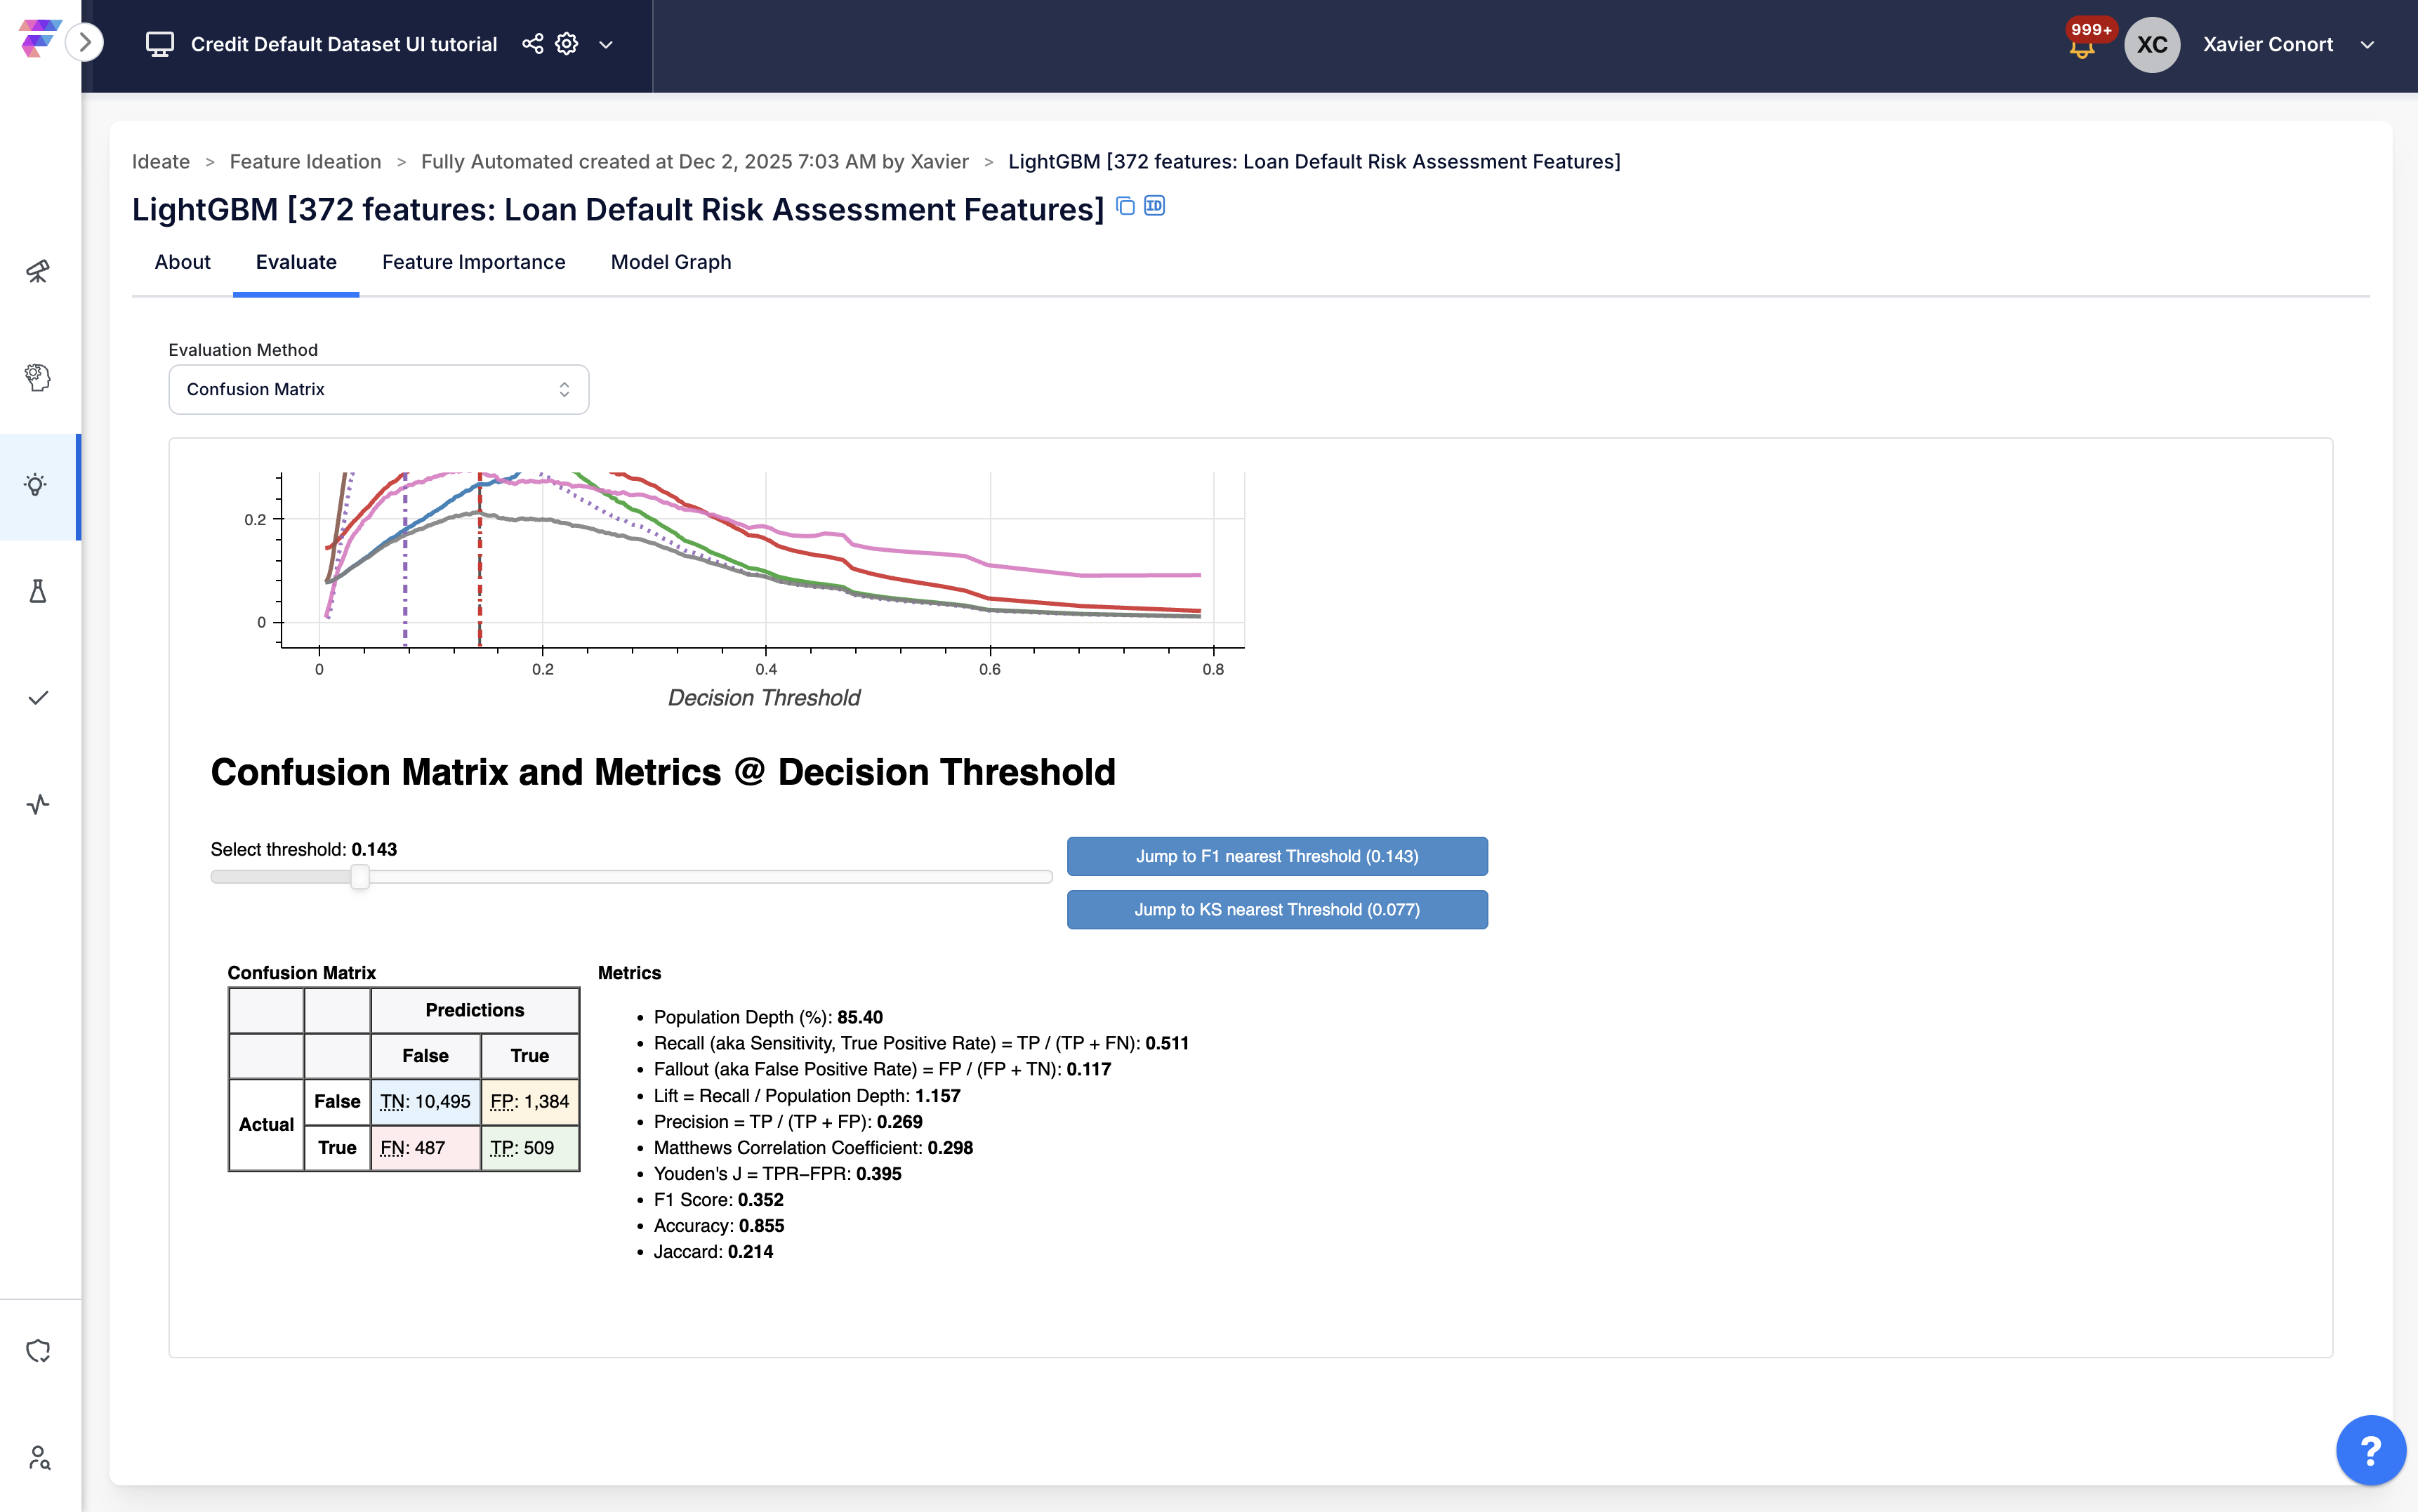
Task: Click the notification bell with the 999+ badge
Action: pos(2082,47)
